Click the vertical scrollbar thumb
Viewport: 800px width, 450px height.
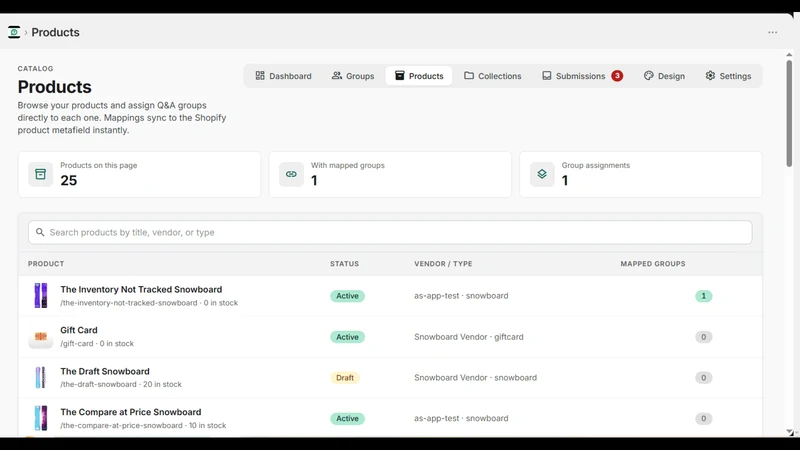(789, 113)
